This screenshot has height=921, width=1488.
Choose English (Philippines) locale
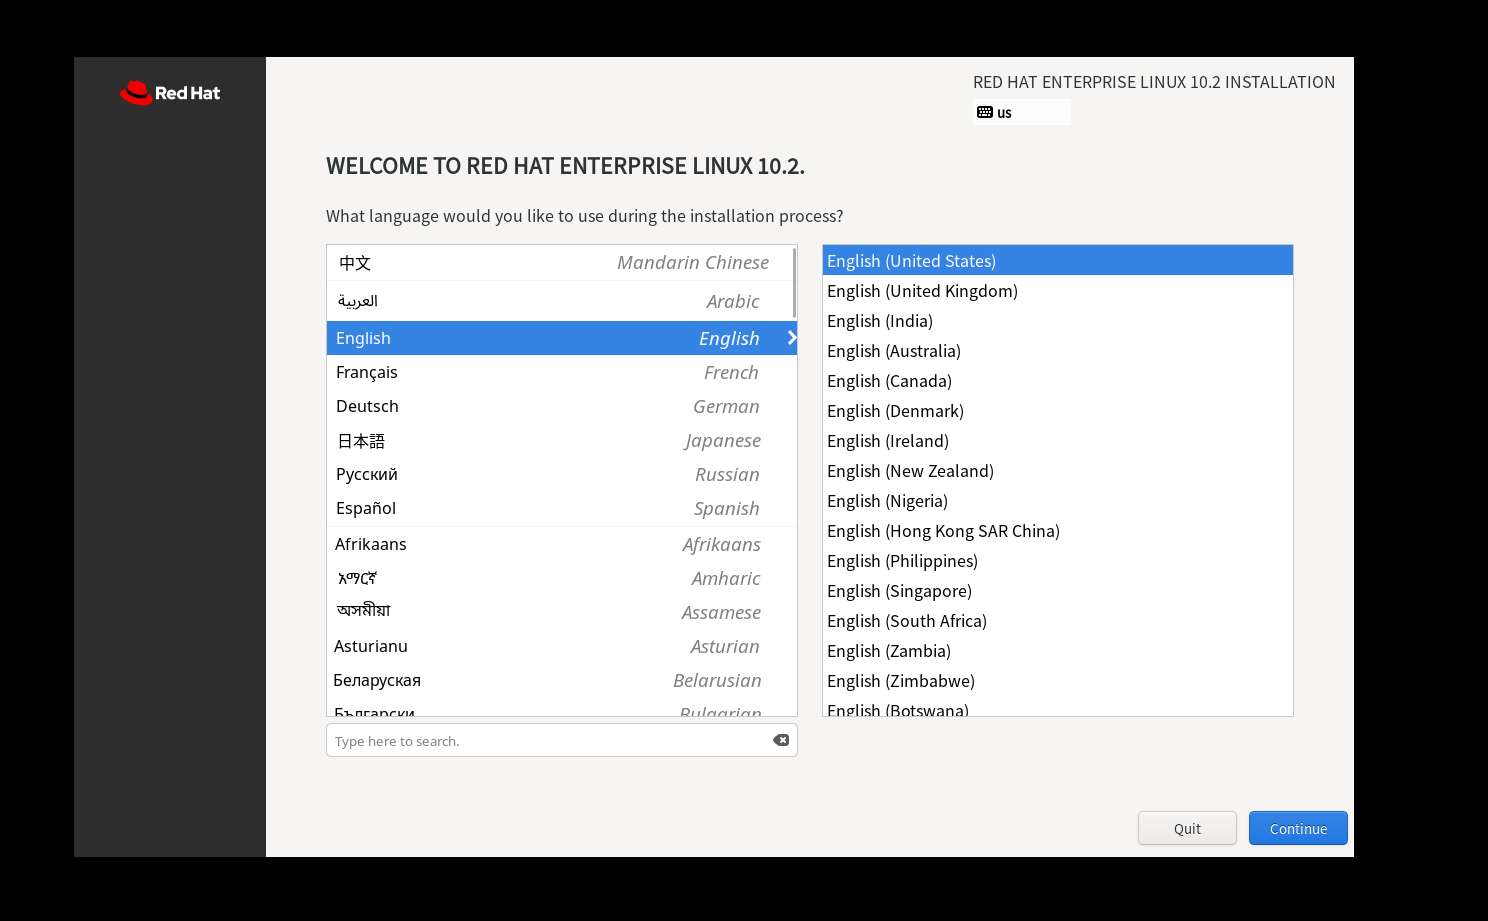(x=1058, y=561)
